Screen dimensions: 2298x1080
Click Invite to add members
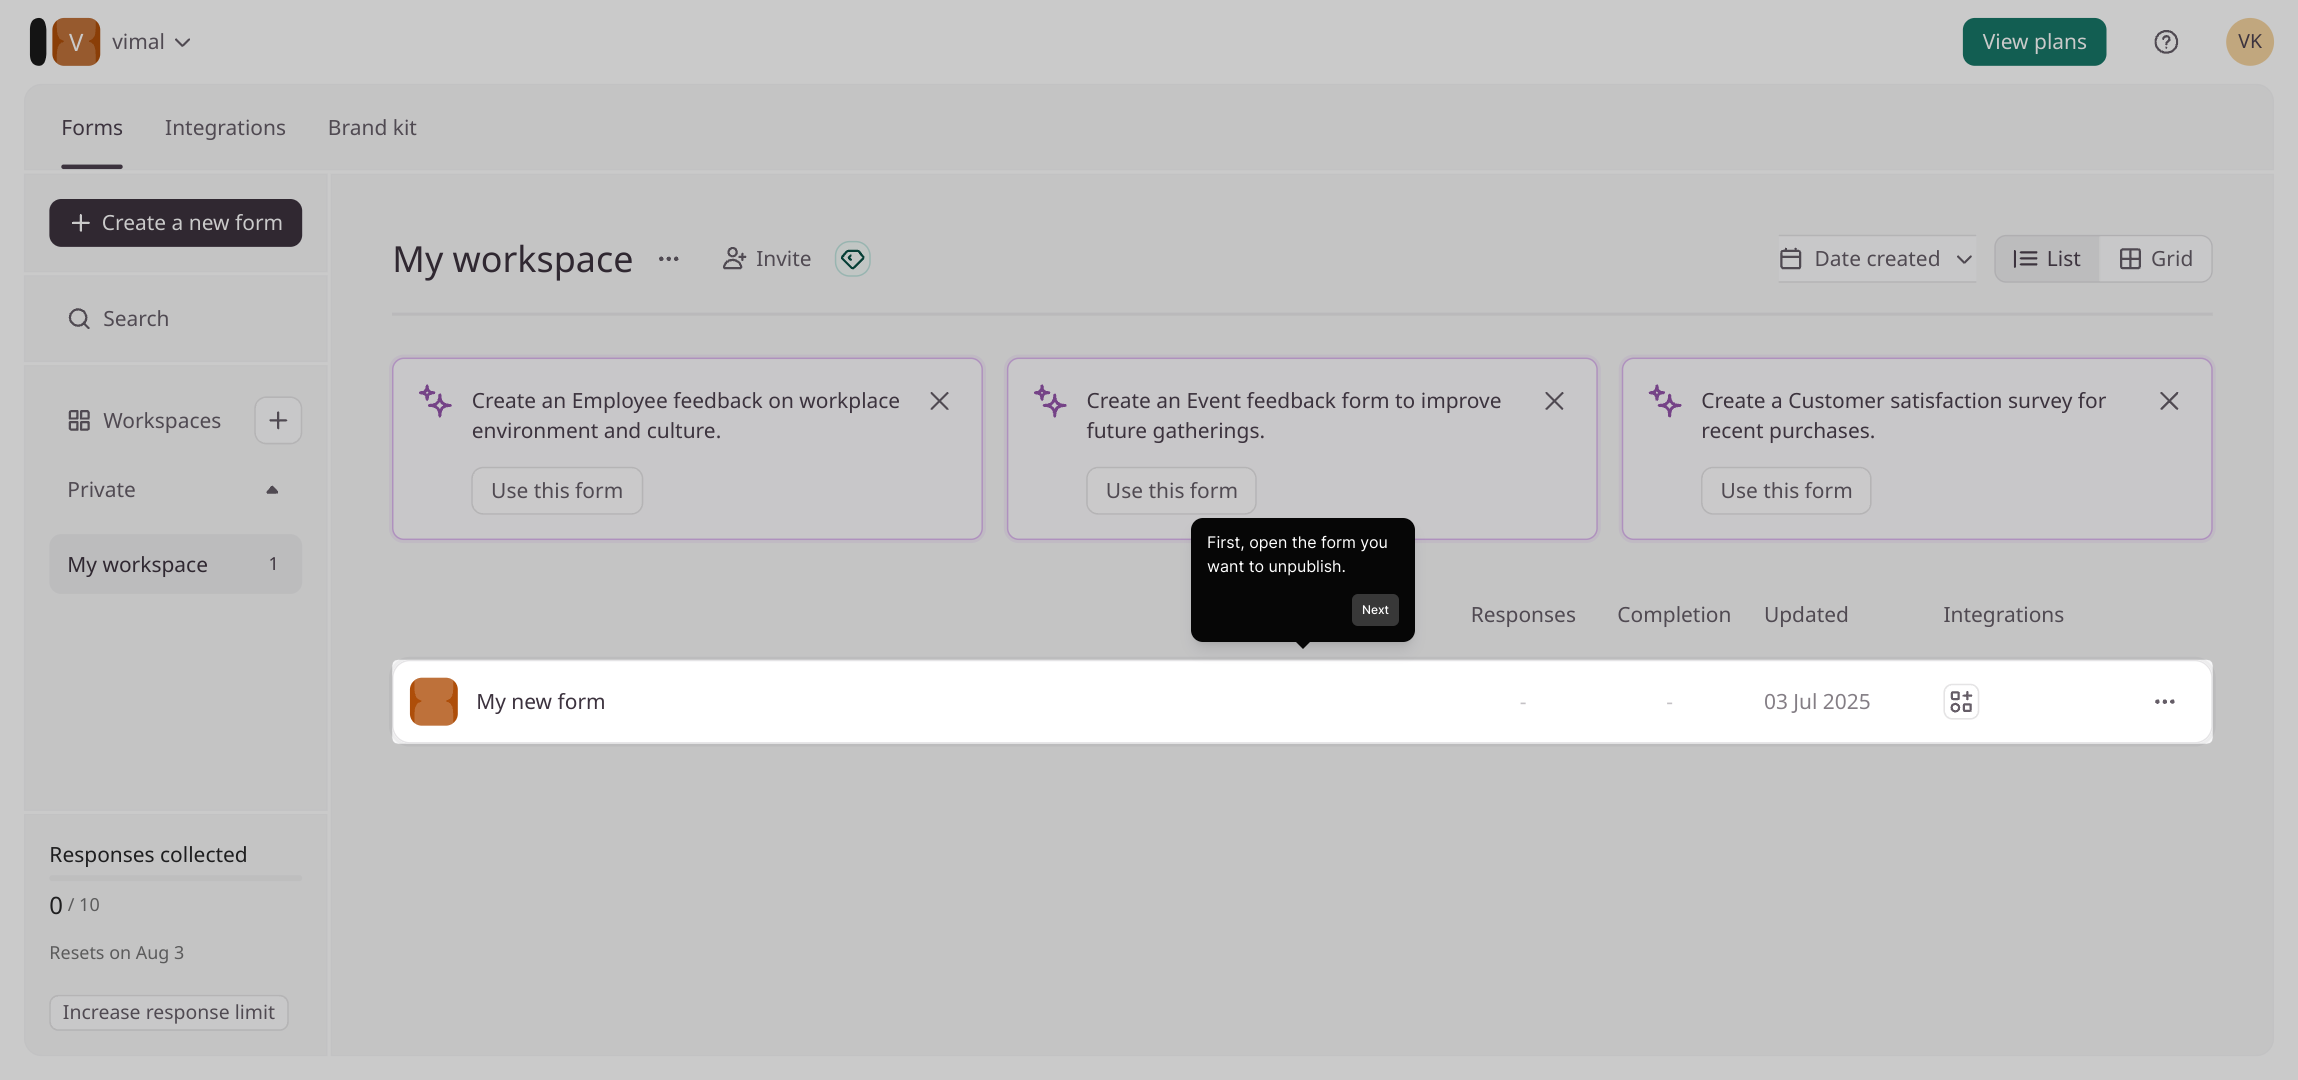coord(767,259)
